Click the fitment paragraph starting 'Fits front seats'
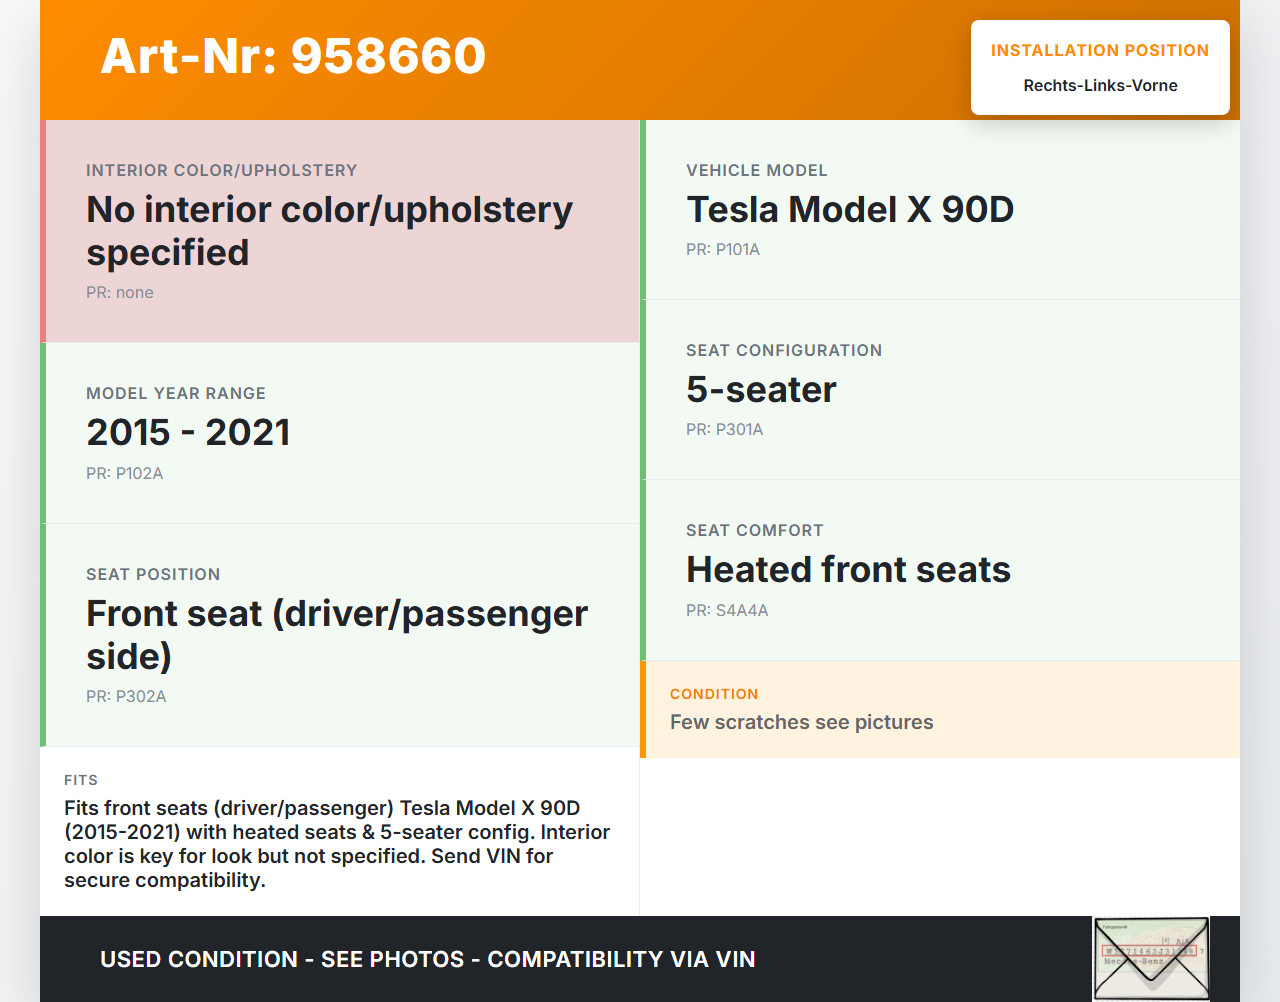This screenshot has height=1002, width=1280. click(337, 844)
